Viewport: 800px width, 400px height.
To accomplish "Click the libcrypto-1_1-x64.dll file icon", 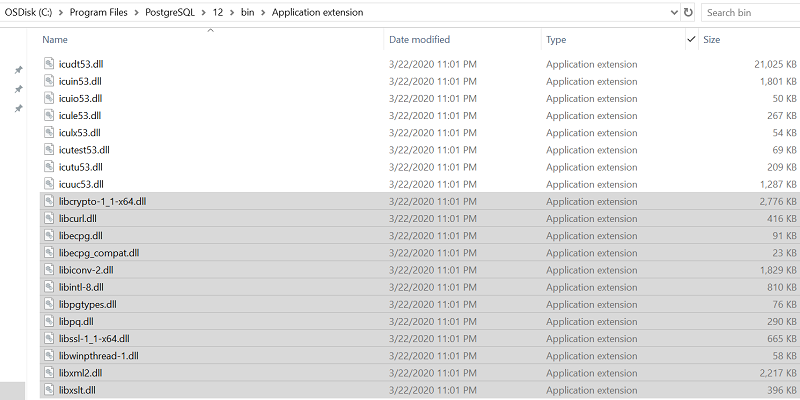I will click(x=48, y=201).
